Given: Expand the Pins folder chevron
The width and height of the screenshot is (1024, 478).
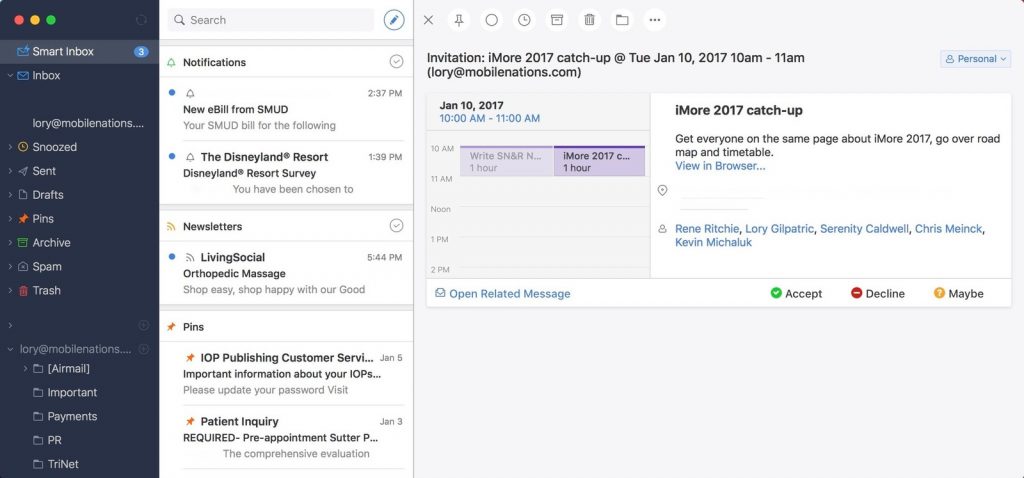Looking at the screenshot, I should click(10, 219).
